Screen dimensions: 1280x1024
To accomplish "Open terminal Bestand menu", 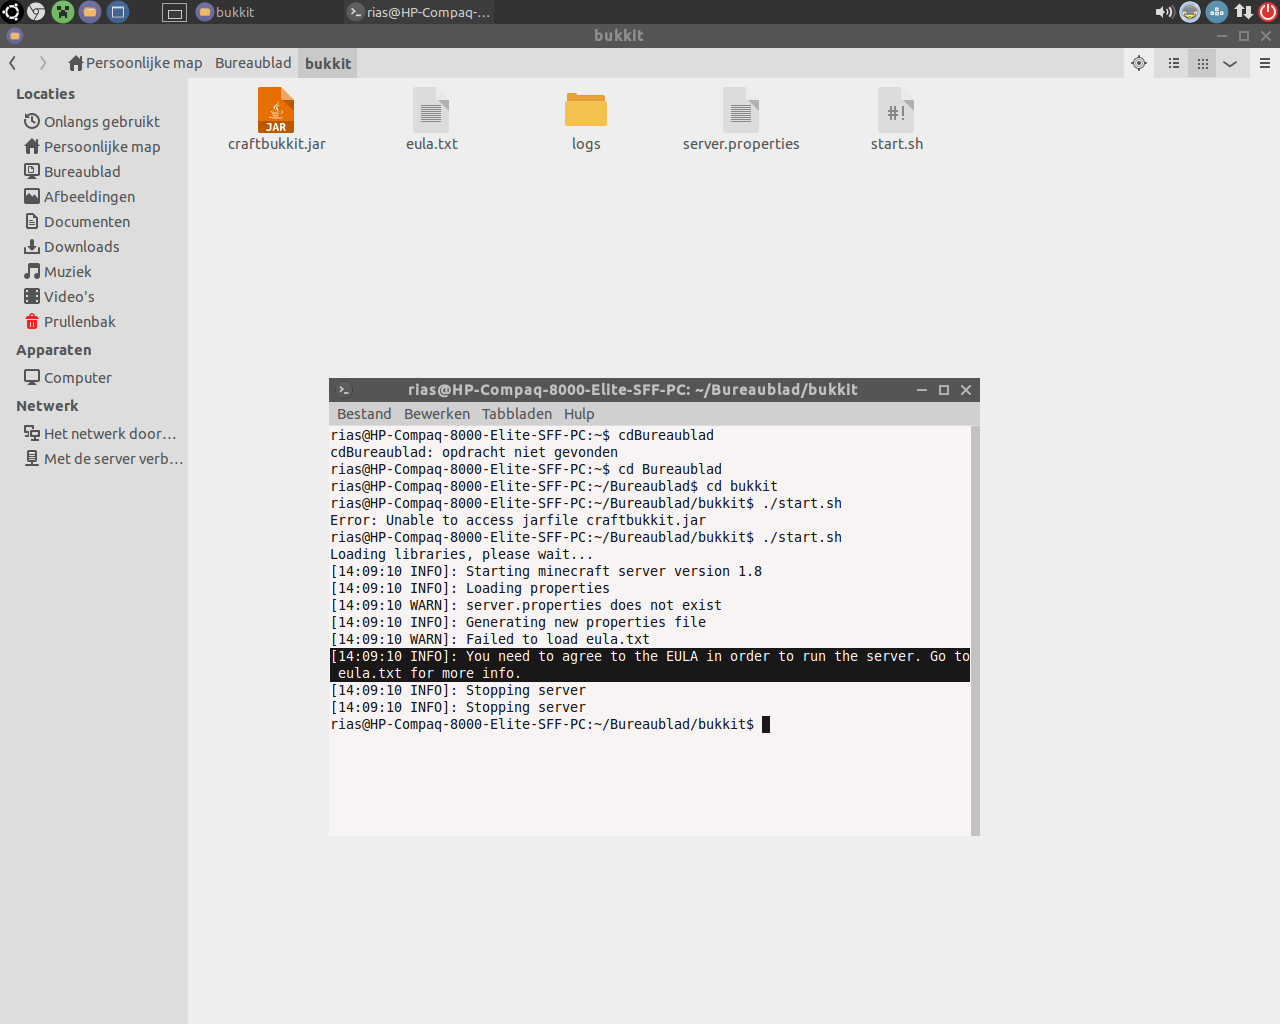I will (364, 414).
